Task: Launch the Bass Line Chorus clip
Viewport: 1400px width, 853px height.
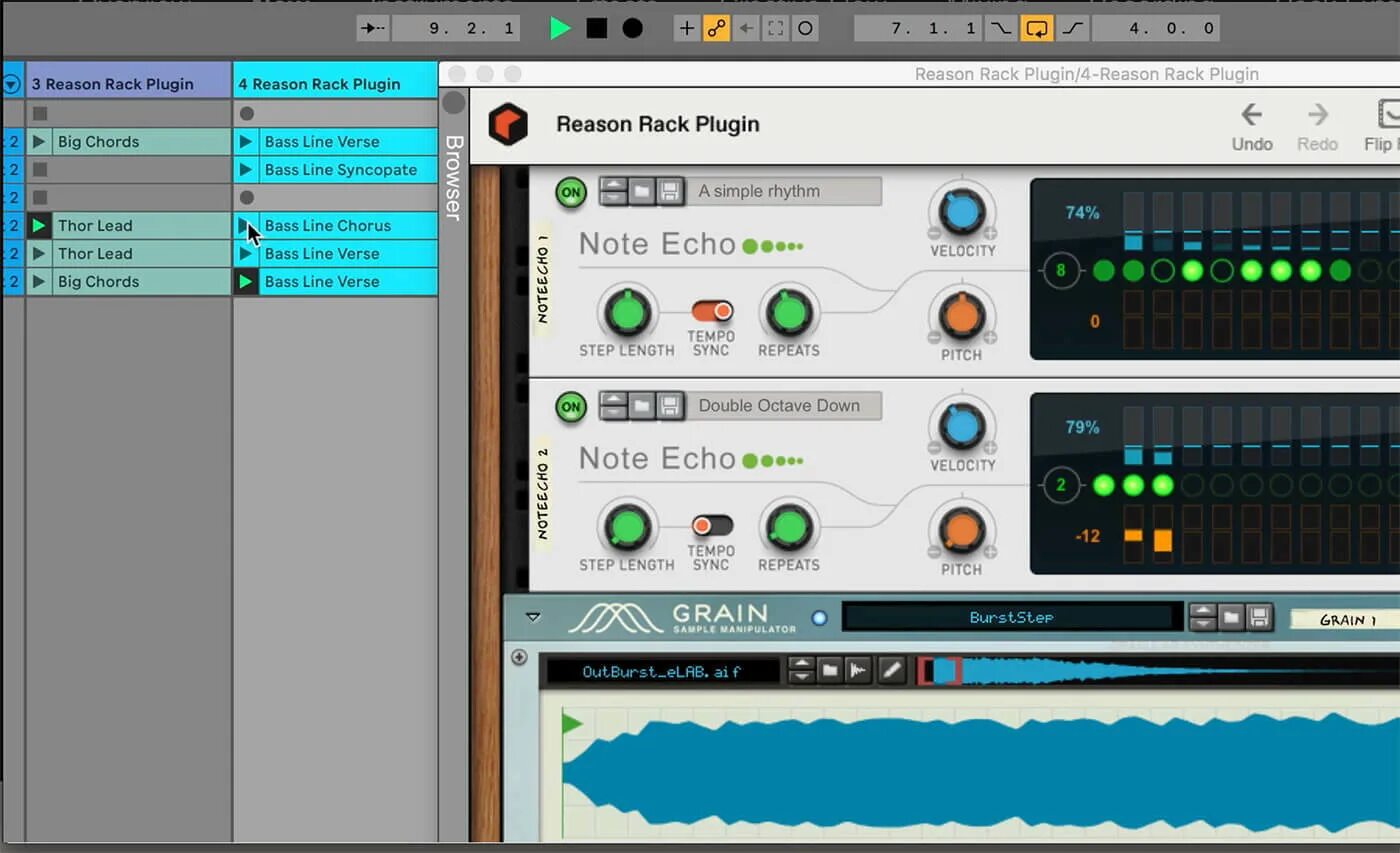Action: pyautogui.click(x=246, y=226)
